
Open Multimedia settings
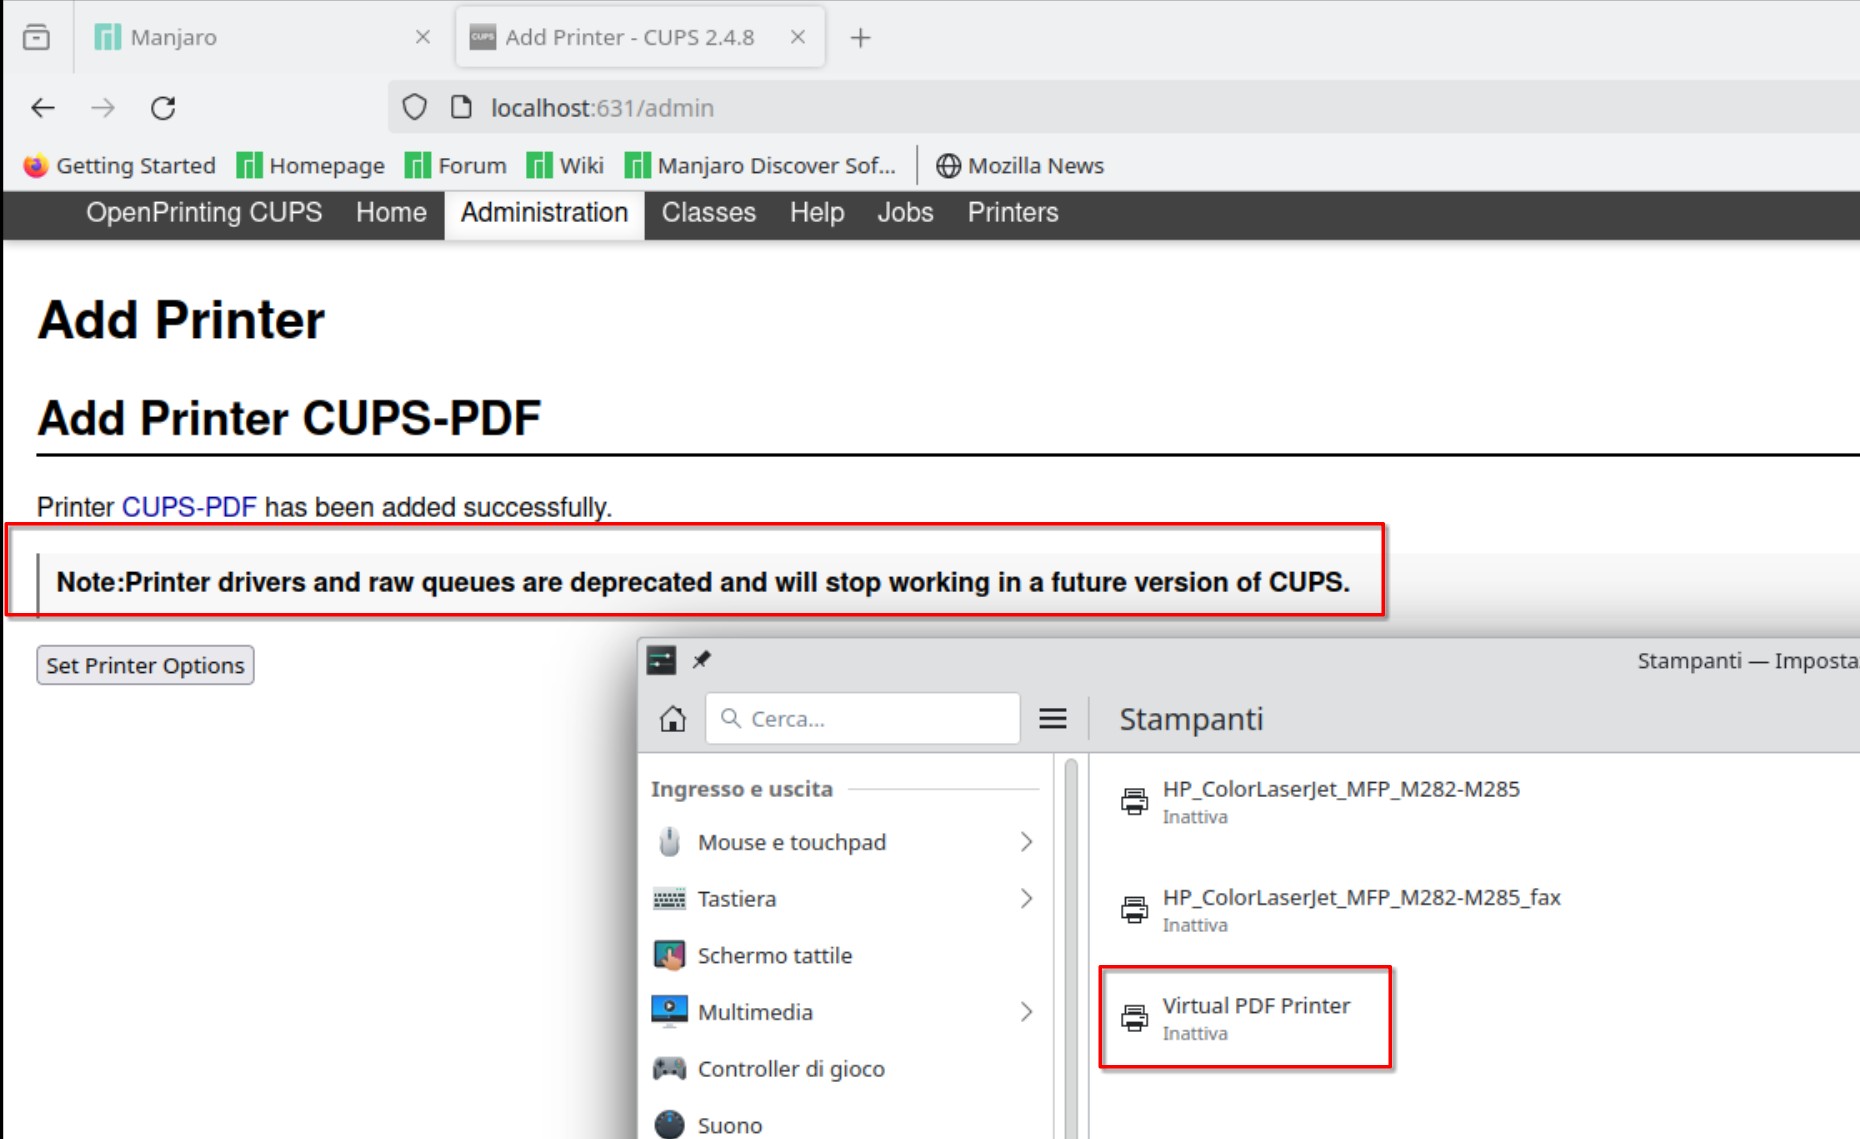[845, 1012]
